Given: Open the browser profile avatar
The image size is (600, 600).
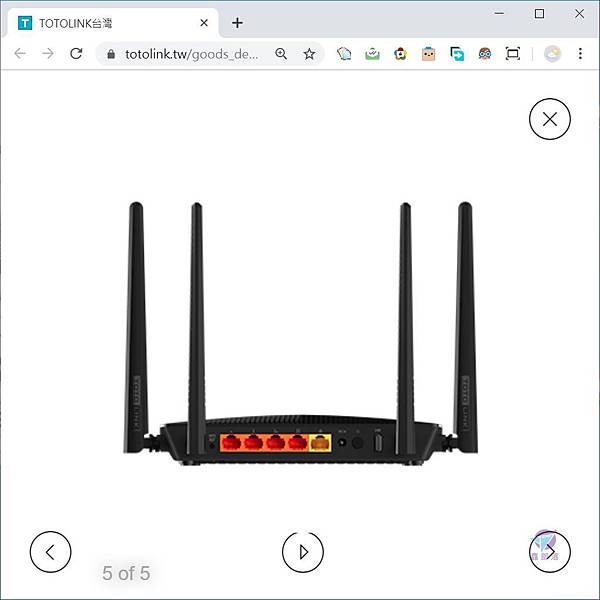Looking at the screenshot, I should (x=552, y=54).
